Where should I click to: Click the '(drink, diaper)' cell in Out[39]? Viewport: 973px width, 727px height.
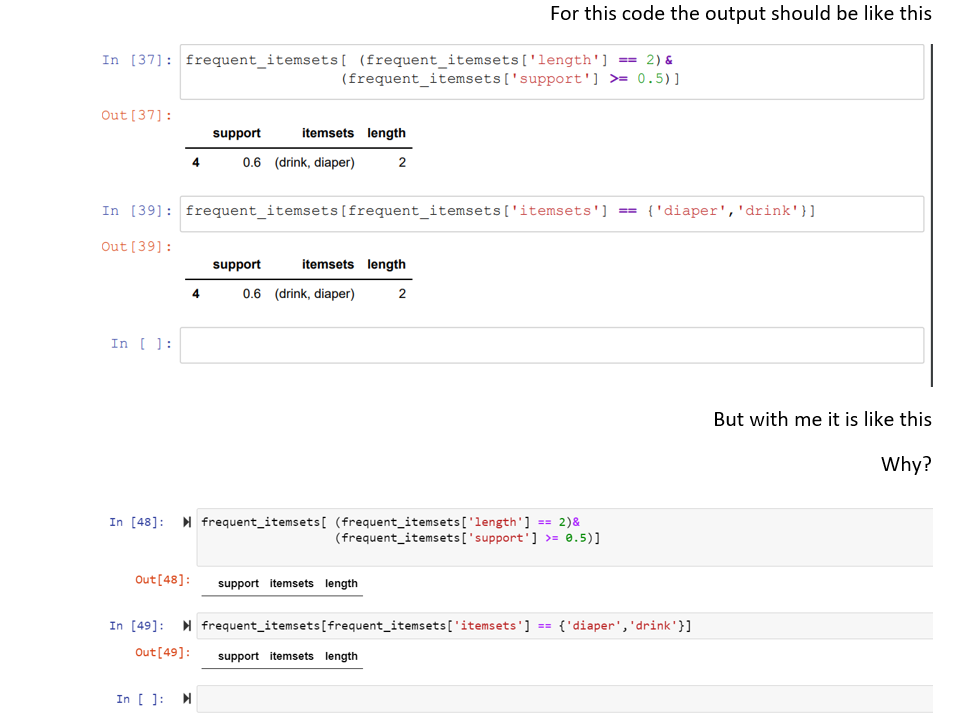(x=315, y=294)
